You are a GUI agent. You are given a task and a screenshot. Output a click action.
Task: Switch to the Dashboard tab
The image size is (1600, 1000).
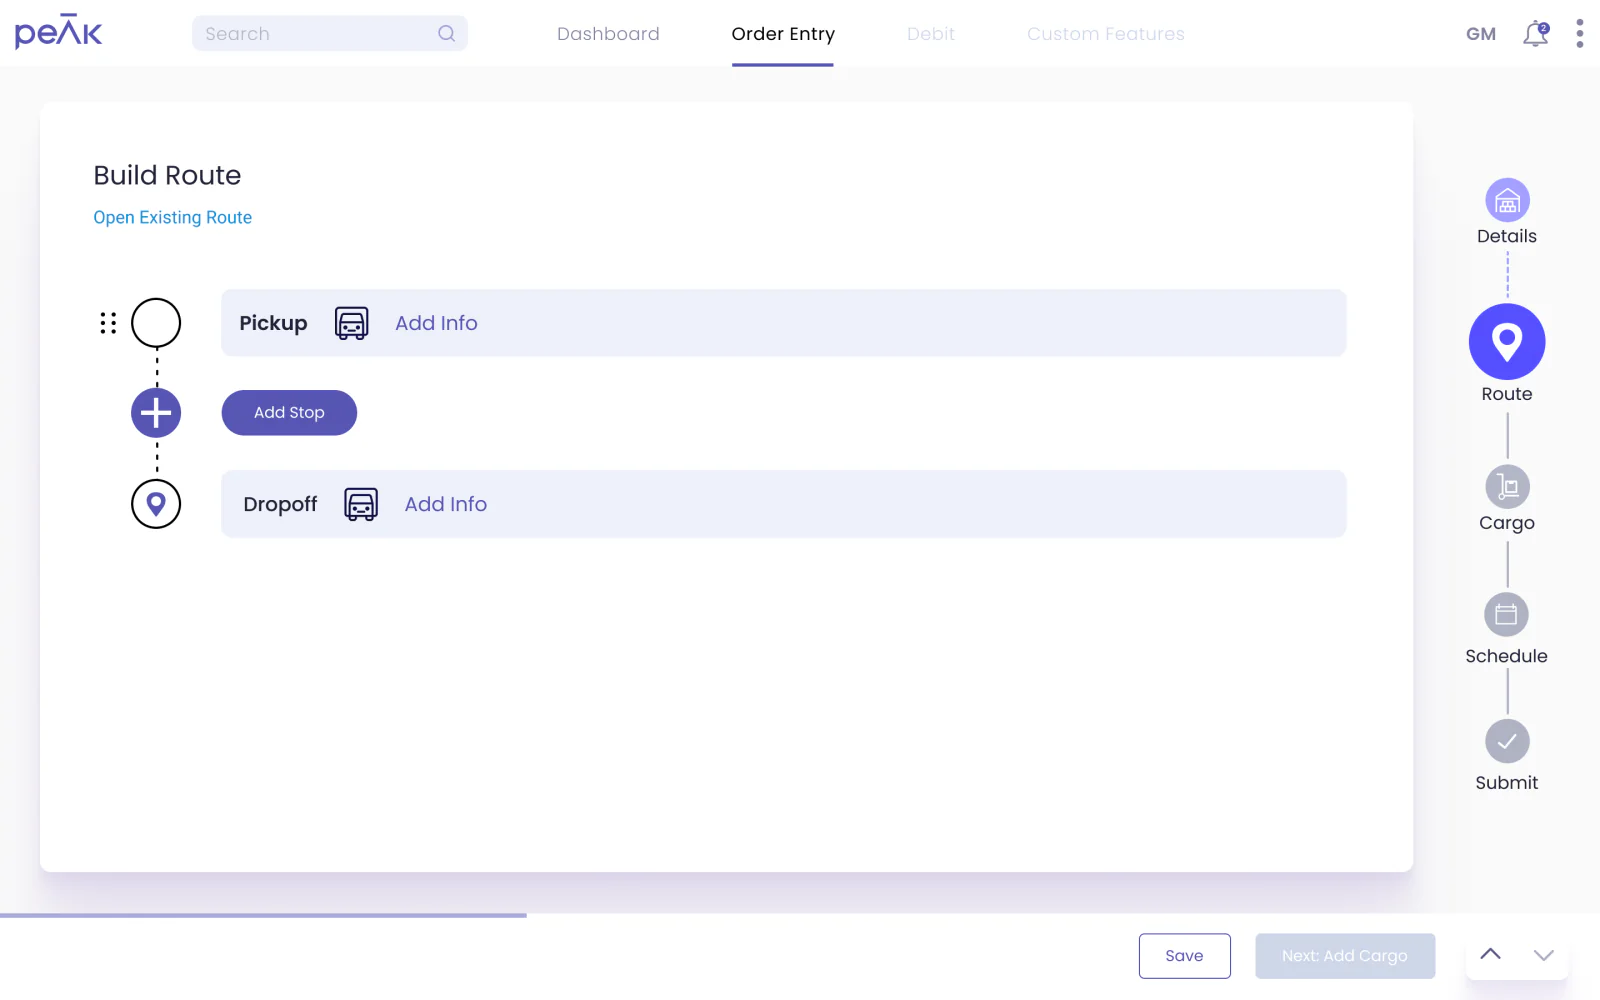pos(608,34)
